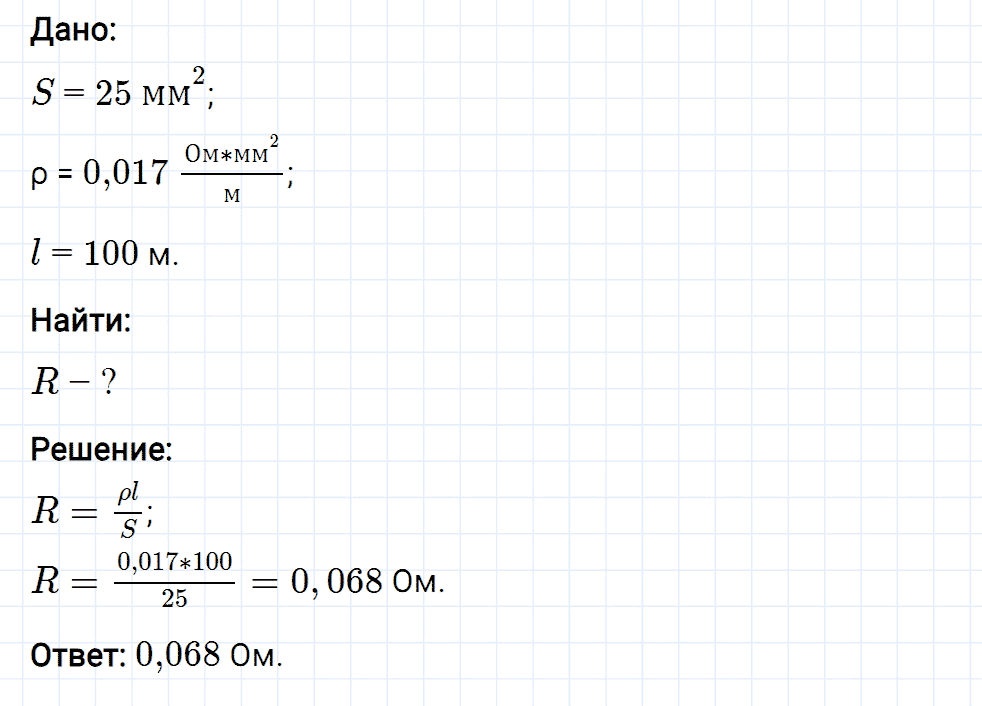Click the 25 denominator in the calculation
982x706 pixels.
click(175, 598)
